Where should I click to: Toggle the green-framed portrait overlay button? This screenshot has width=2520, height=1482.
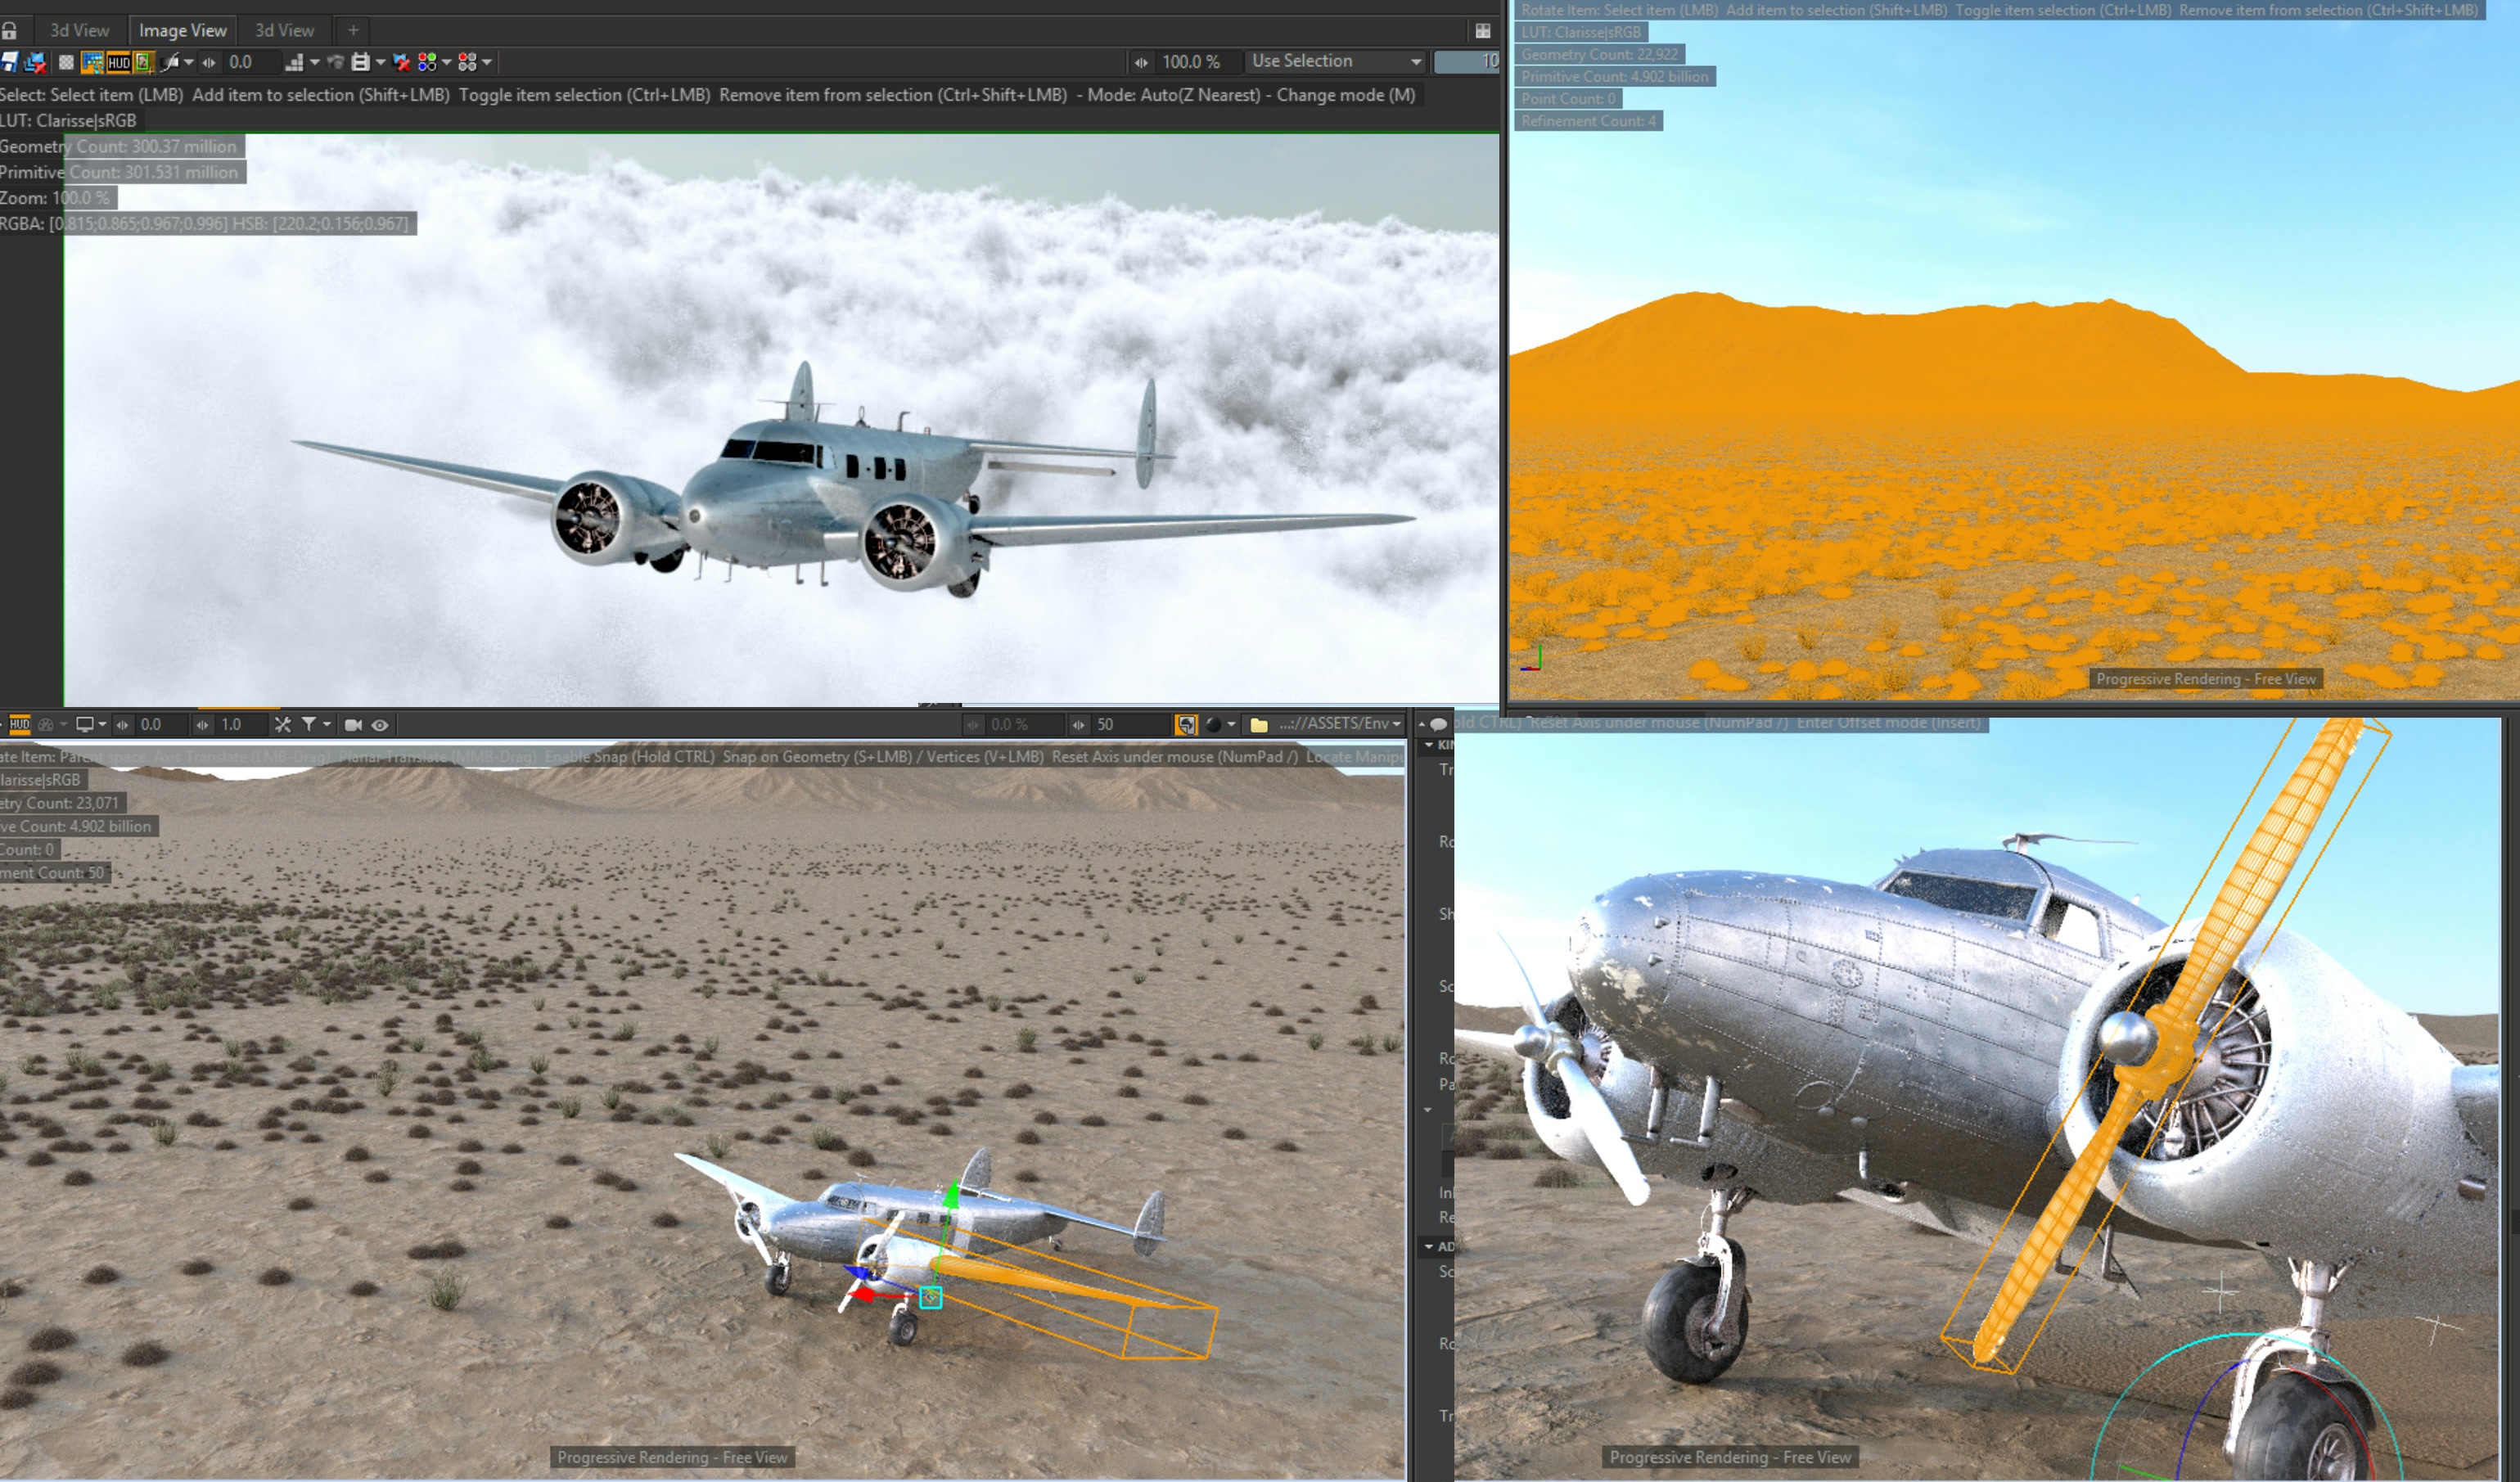point(143,62)
